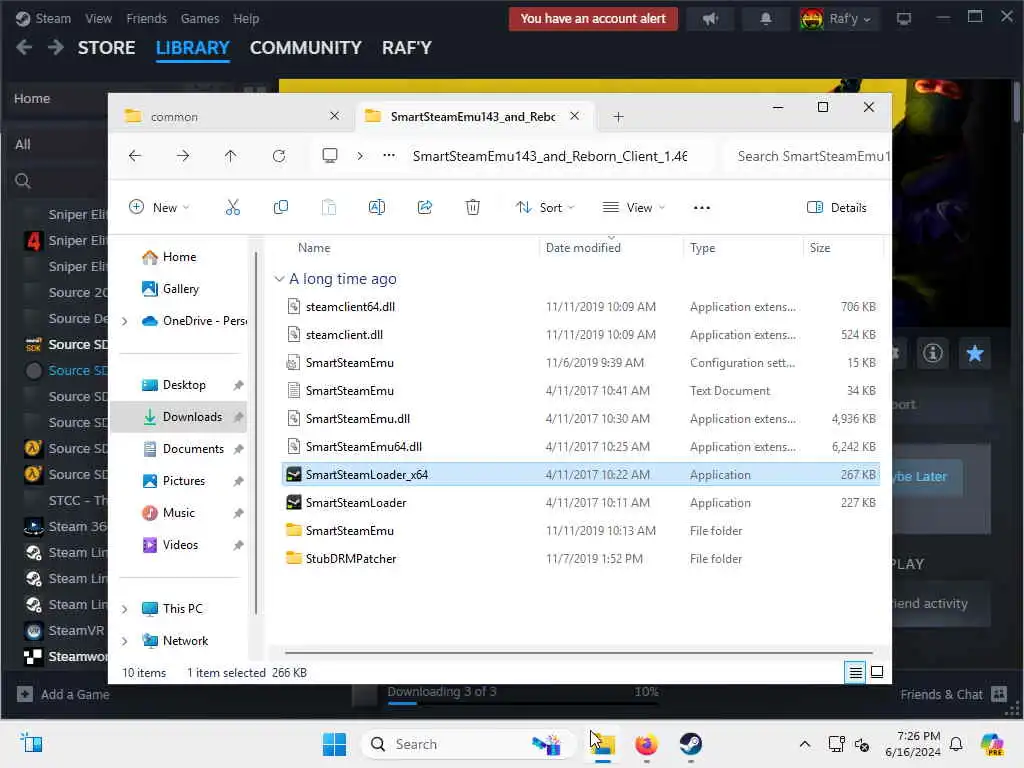Open Widgets from the taskbar corner
This screenshot has height=768, width=1024.
click(x=31, y=743)
